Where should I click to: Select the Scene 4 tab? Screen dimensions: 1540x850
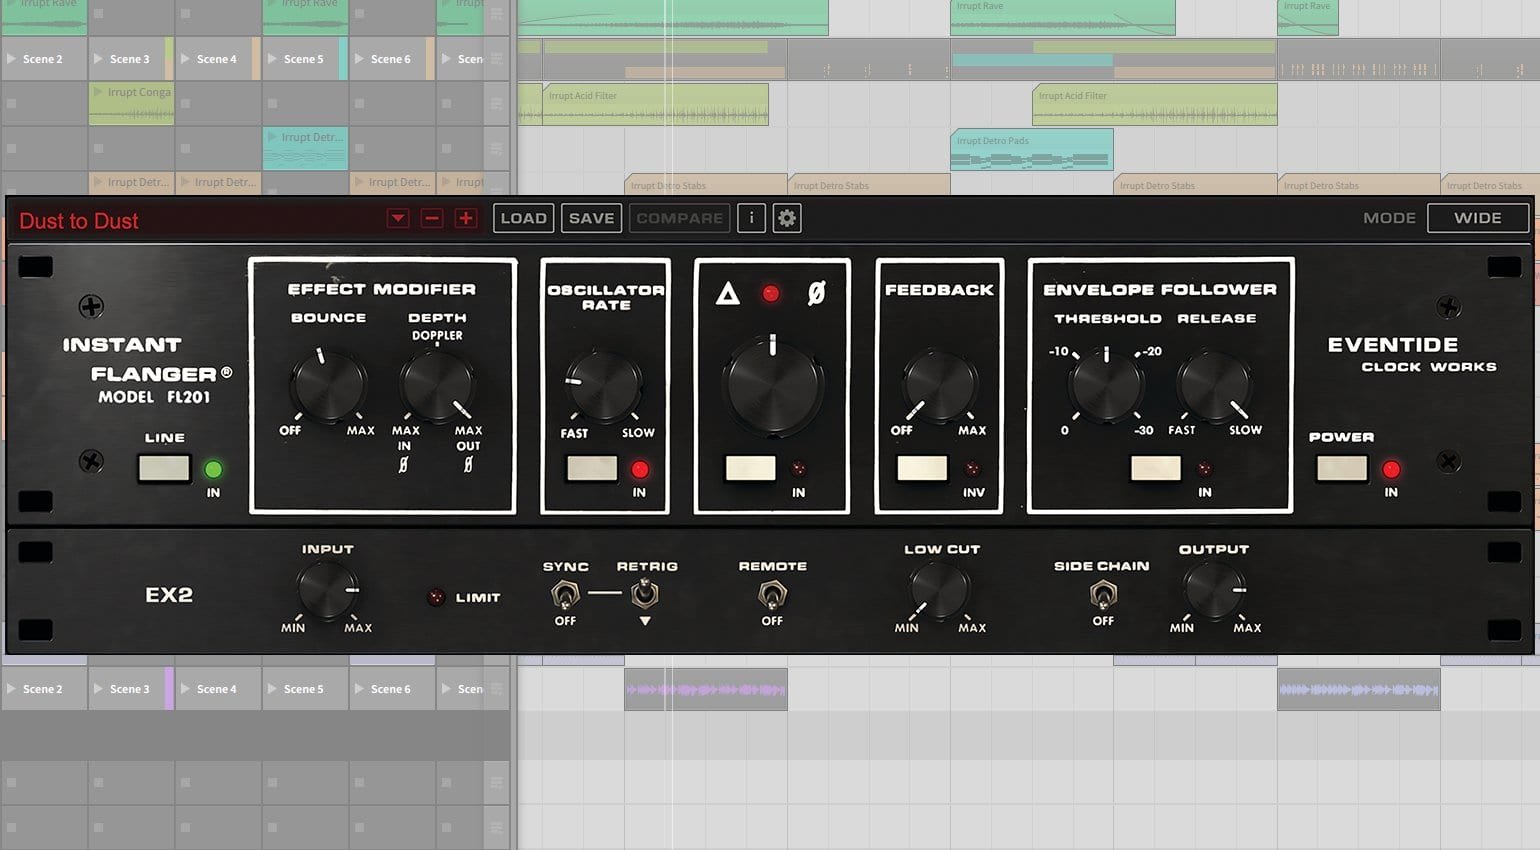coord(217,58)
